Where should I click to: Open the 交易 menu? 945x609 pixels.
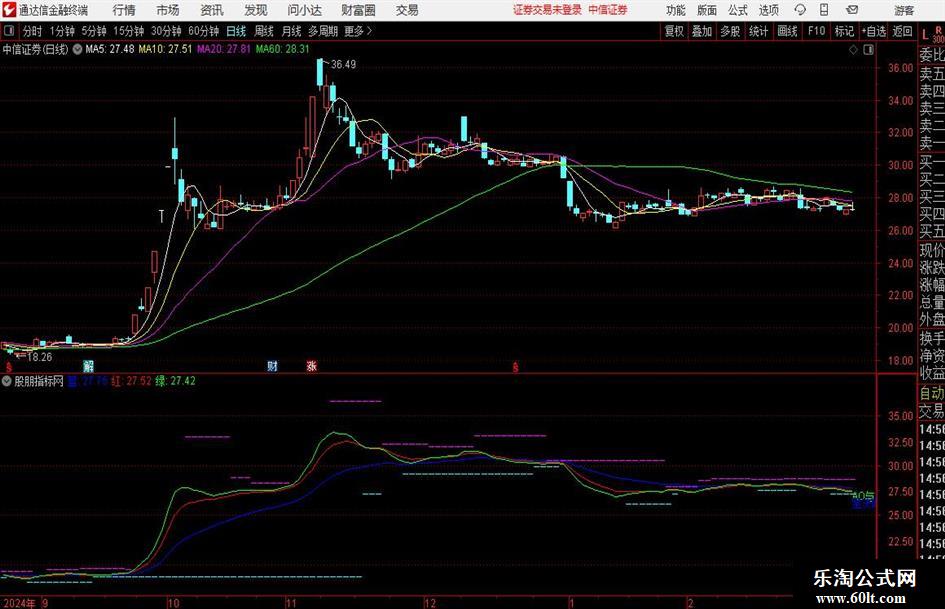[x=407, y=10]
